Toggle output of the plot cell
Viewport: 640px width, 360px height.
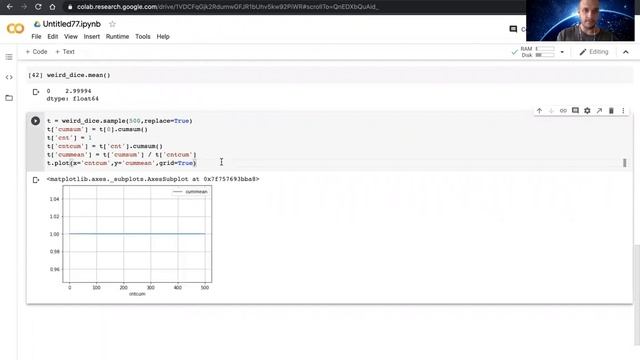click(x=36, y=180)
